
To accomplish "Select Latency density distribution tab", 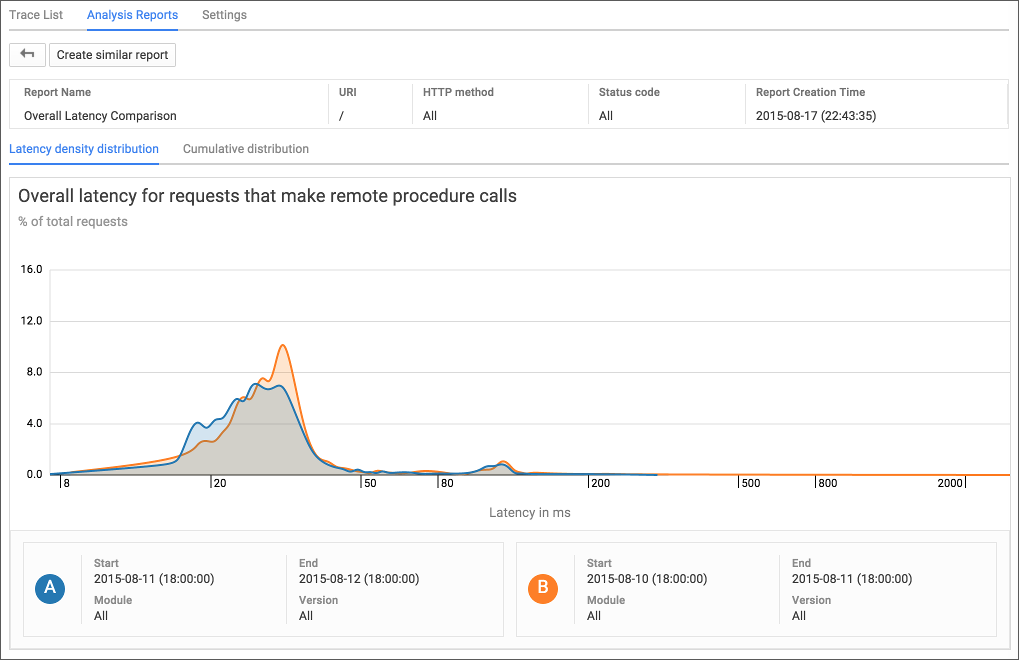I will (84, 149).
